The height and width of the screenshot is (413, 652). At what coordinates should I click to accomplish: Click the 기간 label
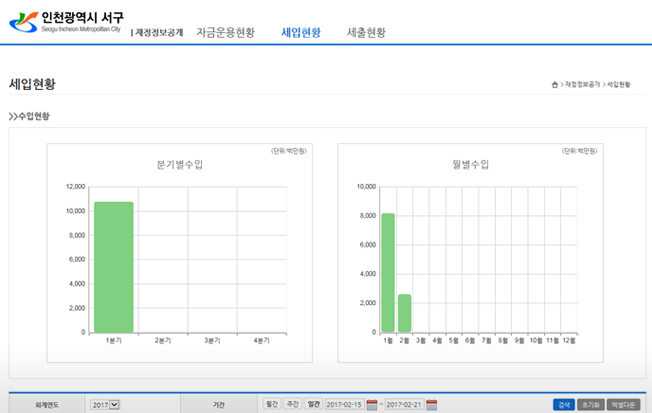coord(219,405)
